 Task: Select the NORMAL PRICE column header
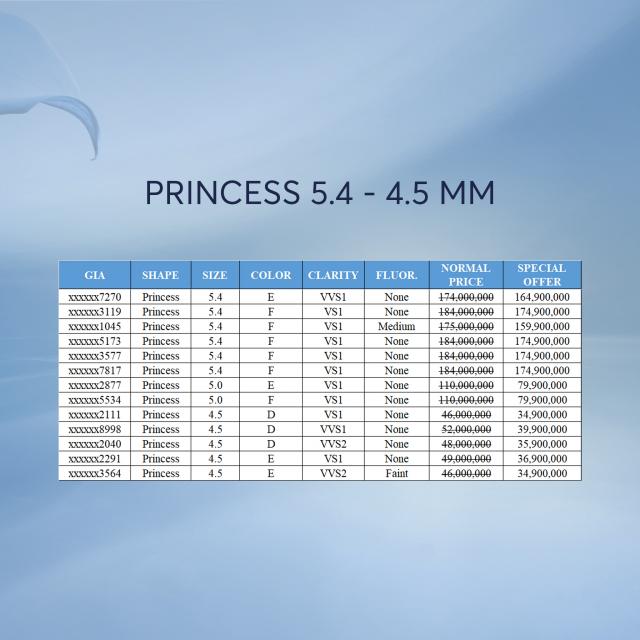click(466, 275)
